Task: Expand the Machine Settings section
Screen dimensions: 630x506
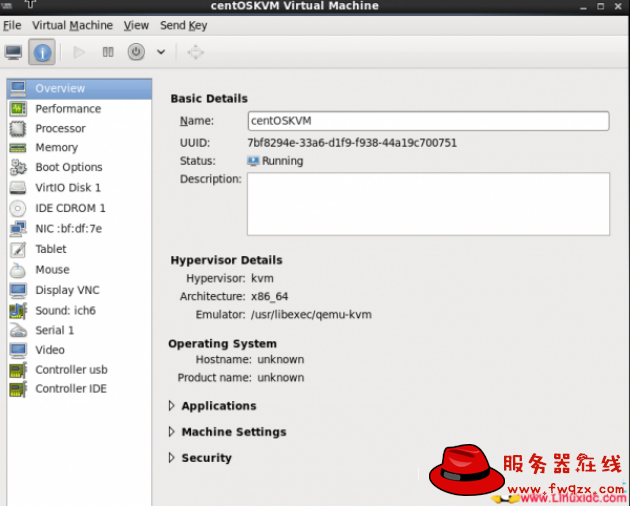Action: pyautogui.click(x=172, y=432)
